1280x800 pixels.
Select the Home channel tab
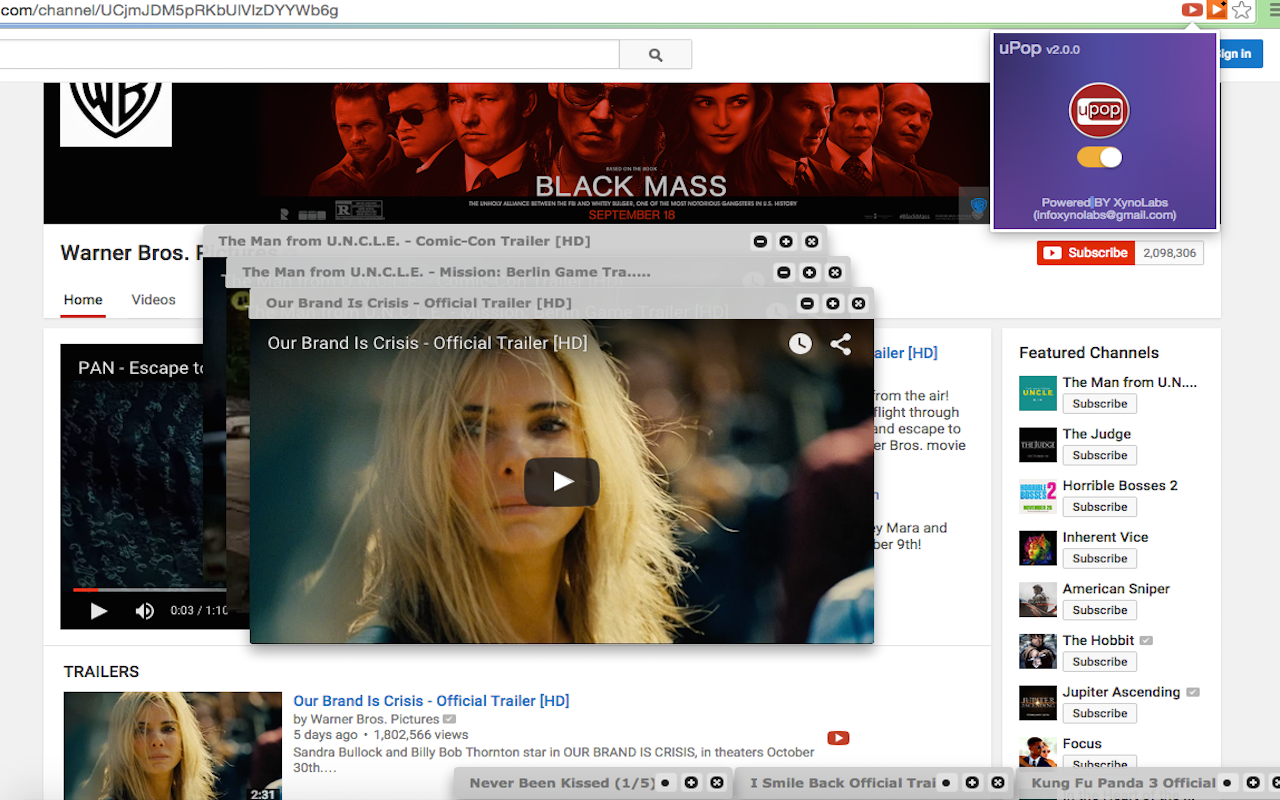tap(83, 300)
